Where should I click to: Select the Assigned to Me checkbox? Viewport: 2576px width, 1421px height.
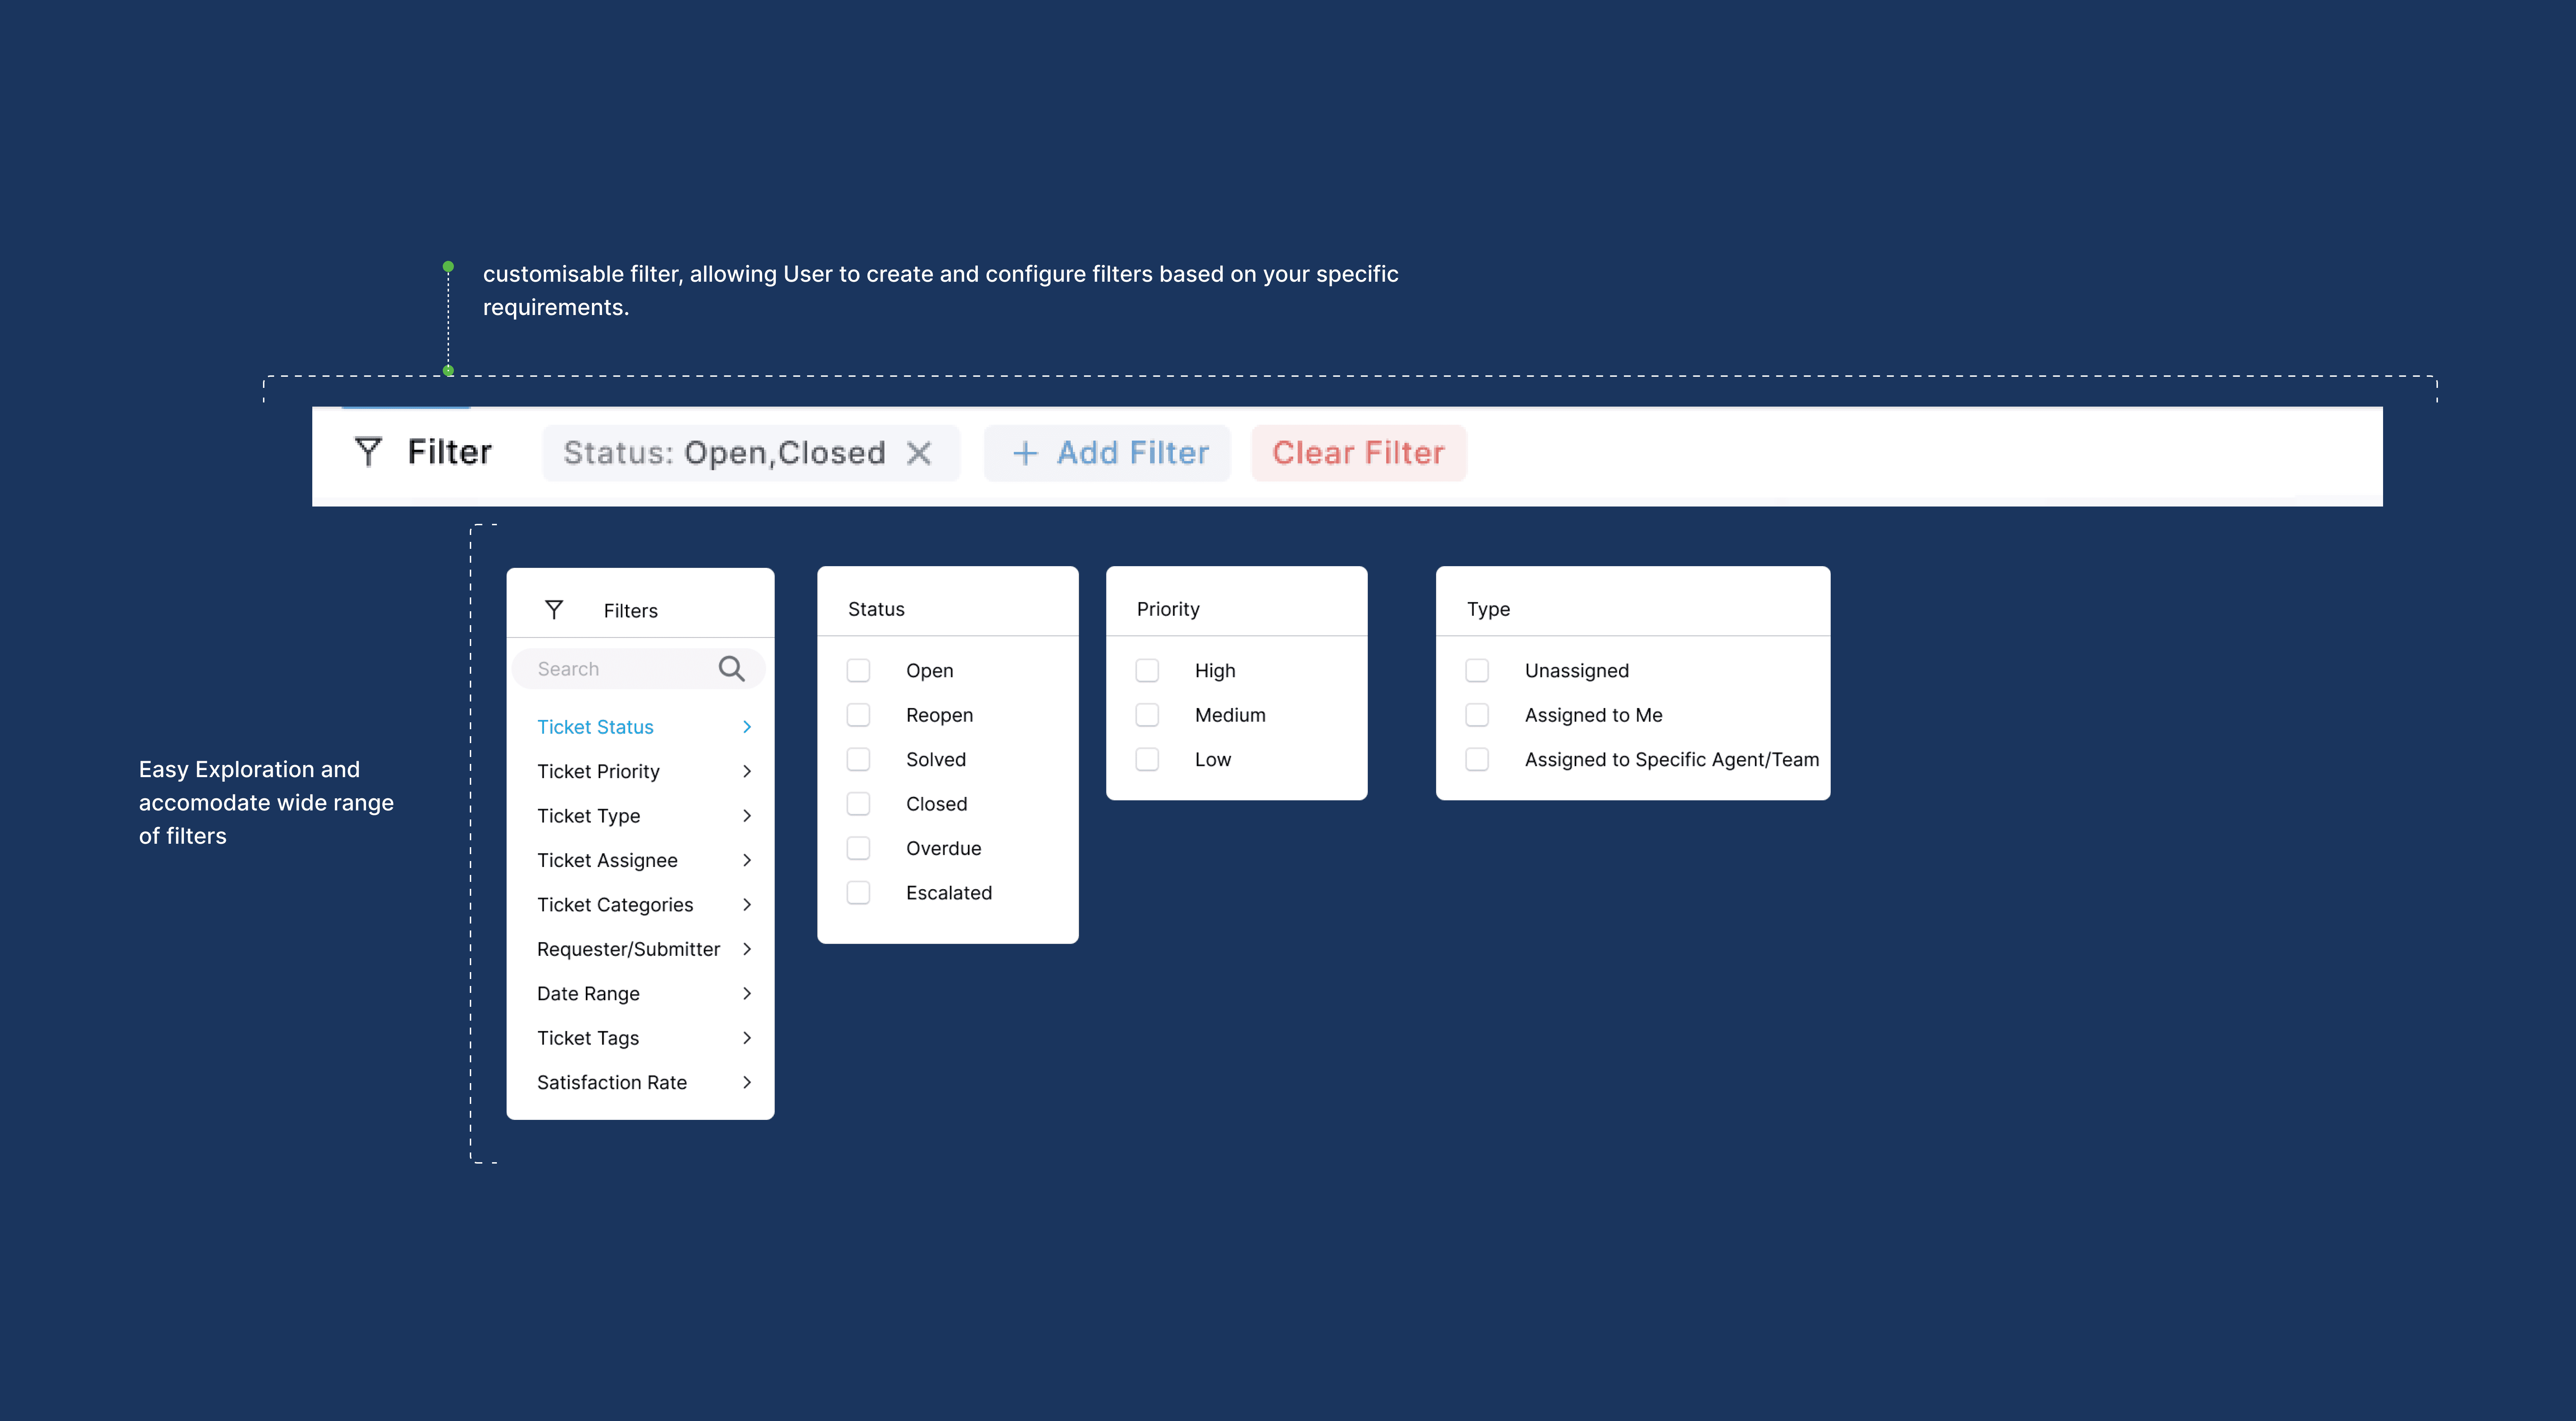1477,715
